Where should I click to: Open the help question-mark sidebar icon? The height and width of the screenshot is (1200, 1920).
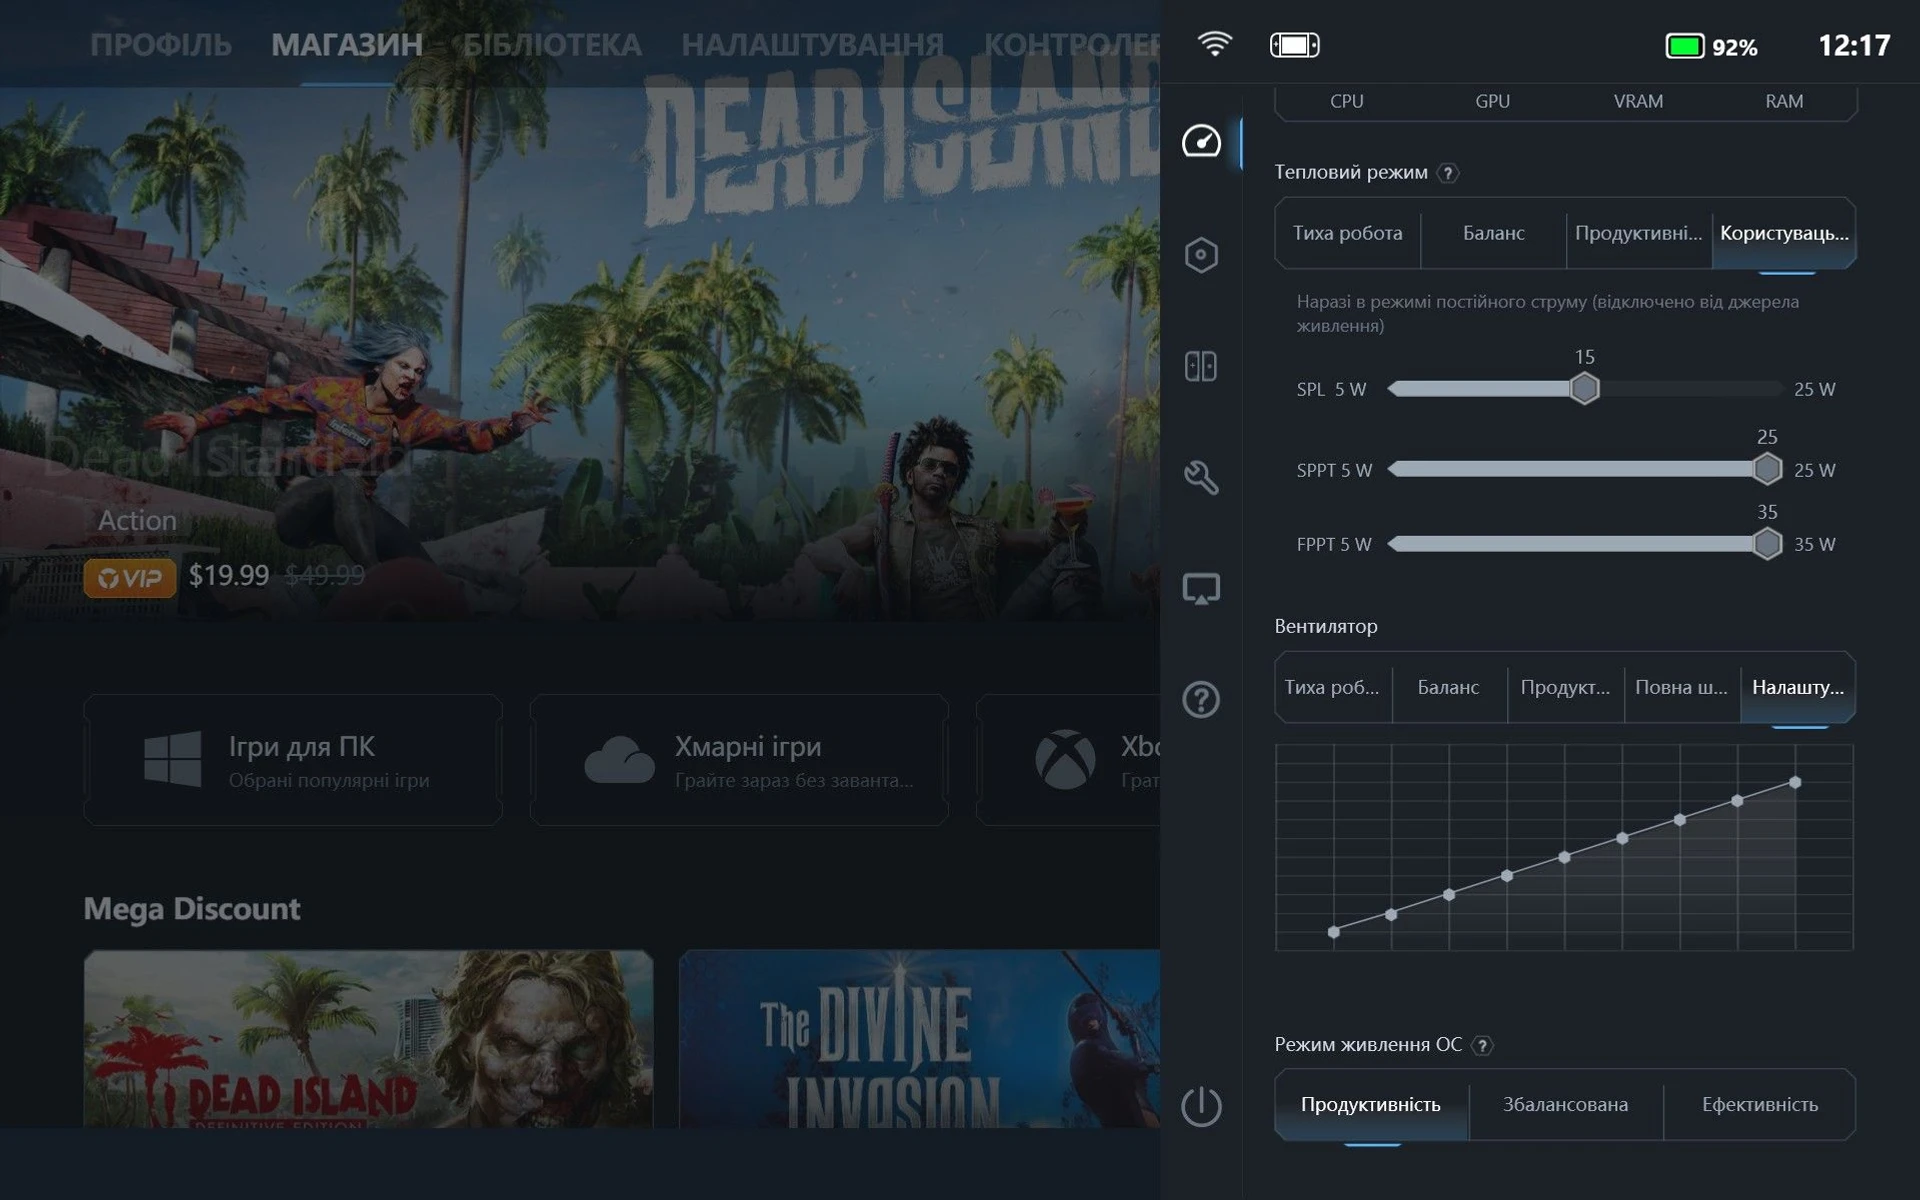[1201, 699]
